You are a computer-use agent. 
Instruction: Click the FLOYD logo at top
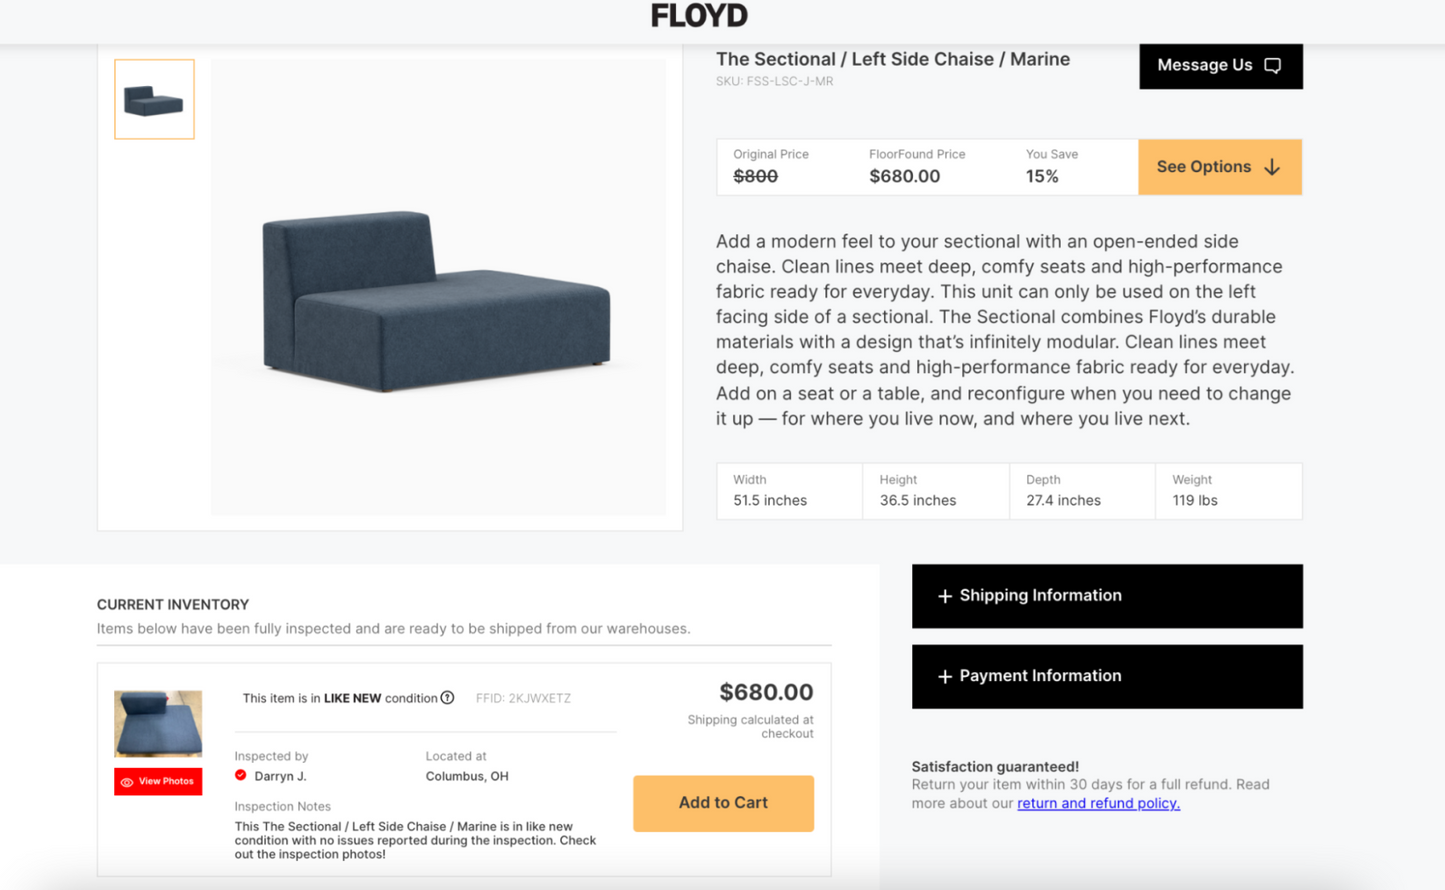click(699, 15)
